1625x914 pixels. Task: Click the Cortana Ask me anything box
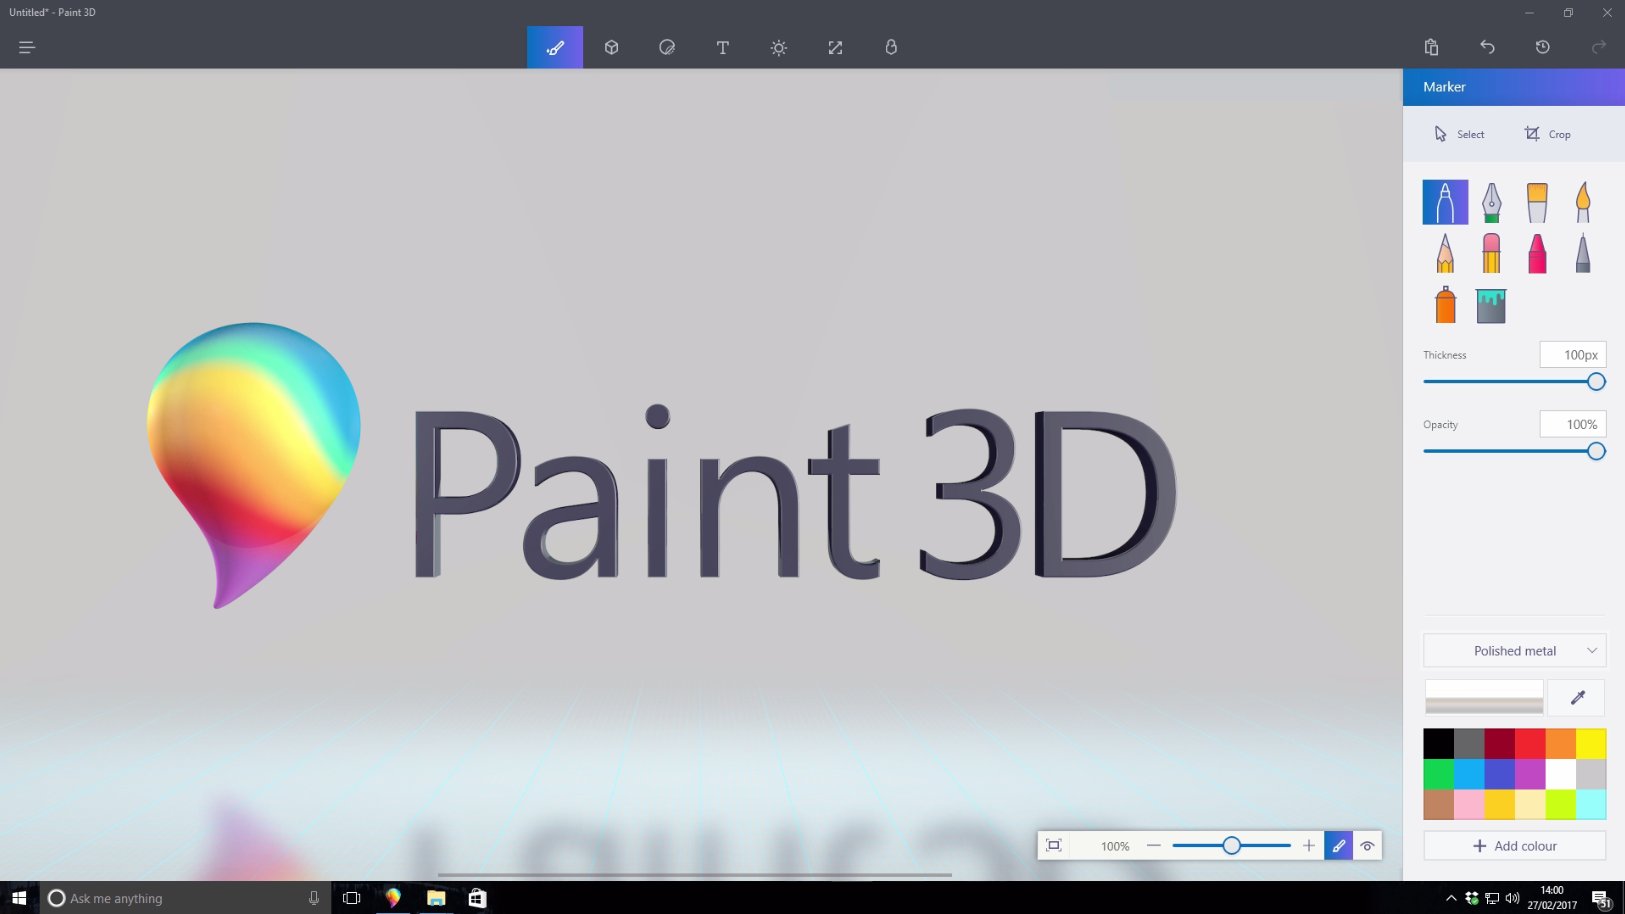[x=185, y=898]
